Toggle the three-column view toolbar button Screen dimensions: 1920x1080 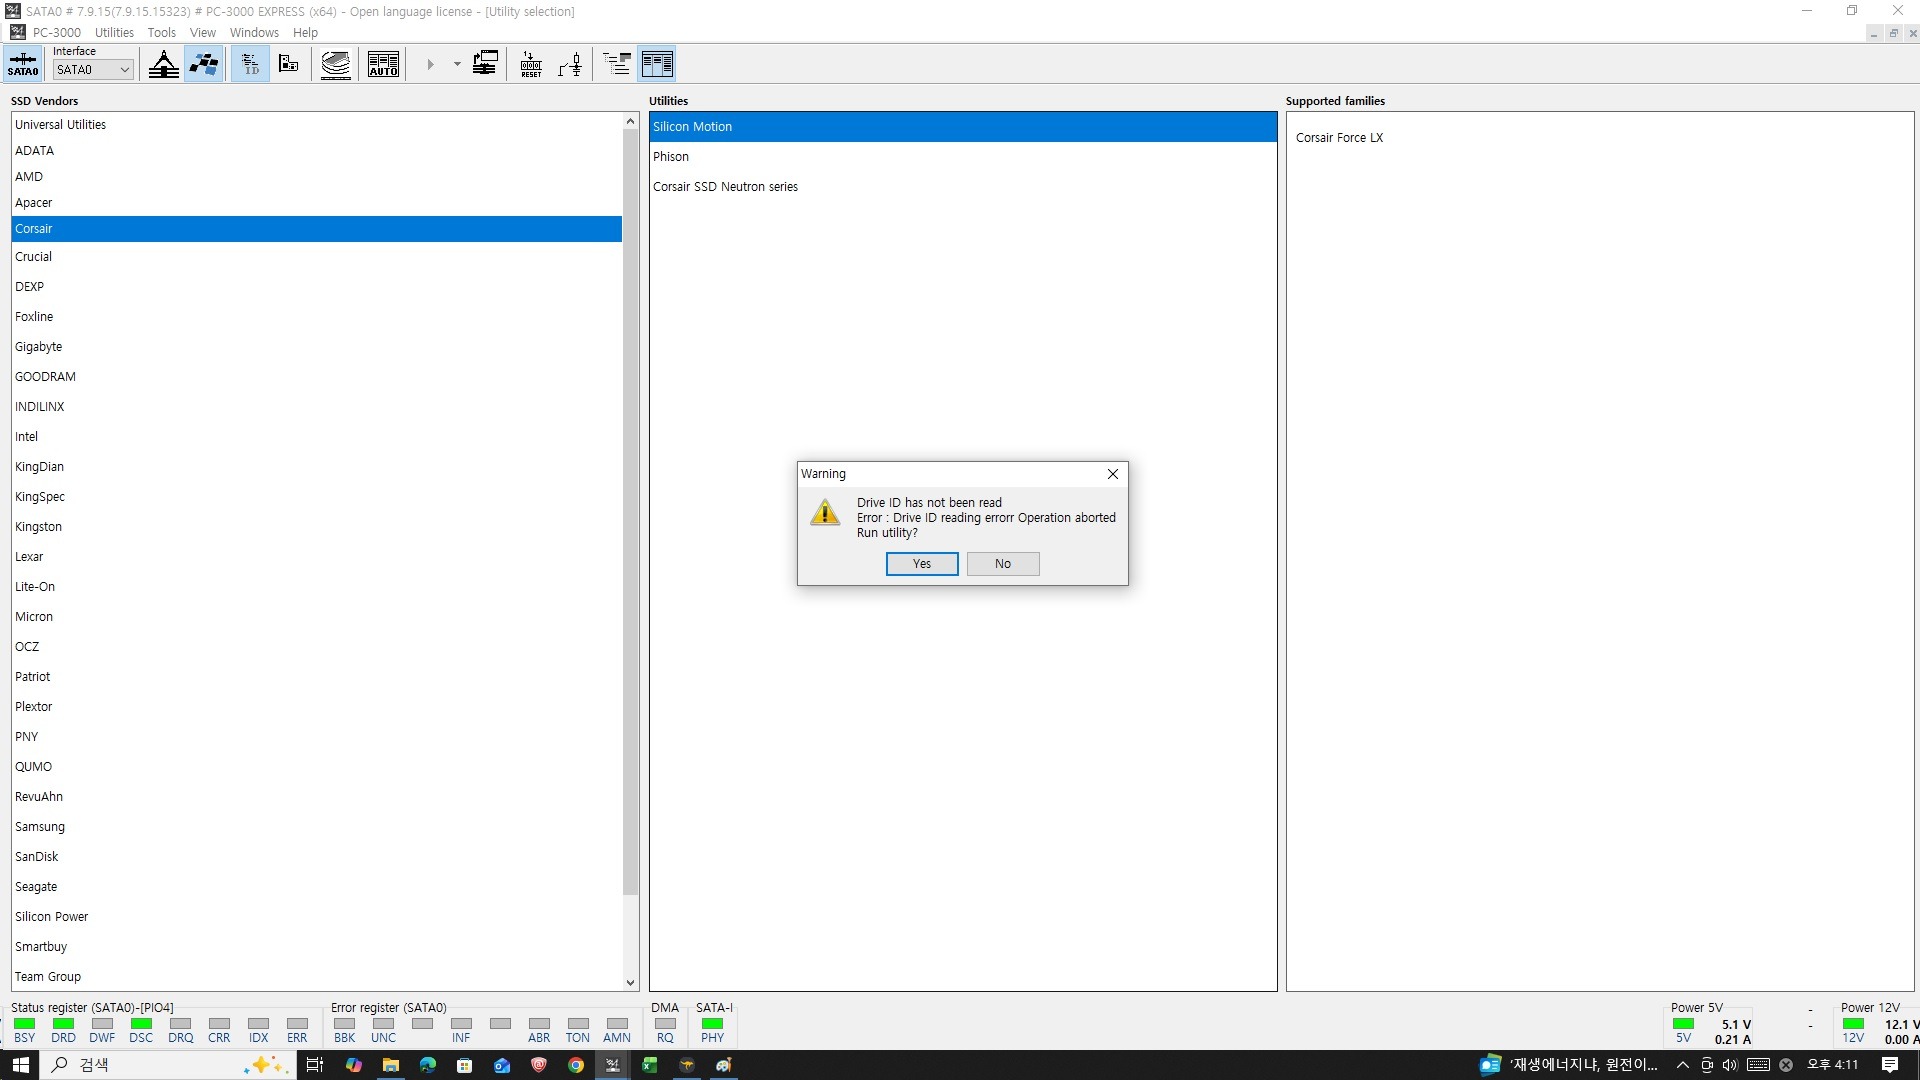(x=657, y=64)
